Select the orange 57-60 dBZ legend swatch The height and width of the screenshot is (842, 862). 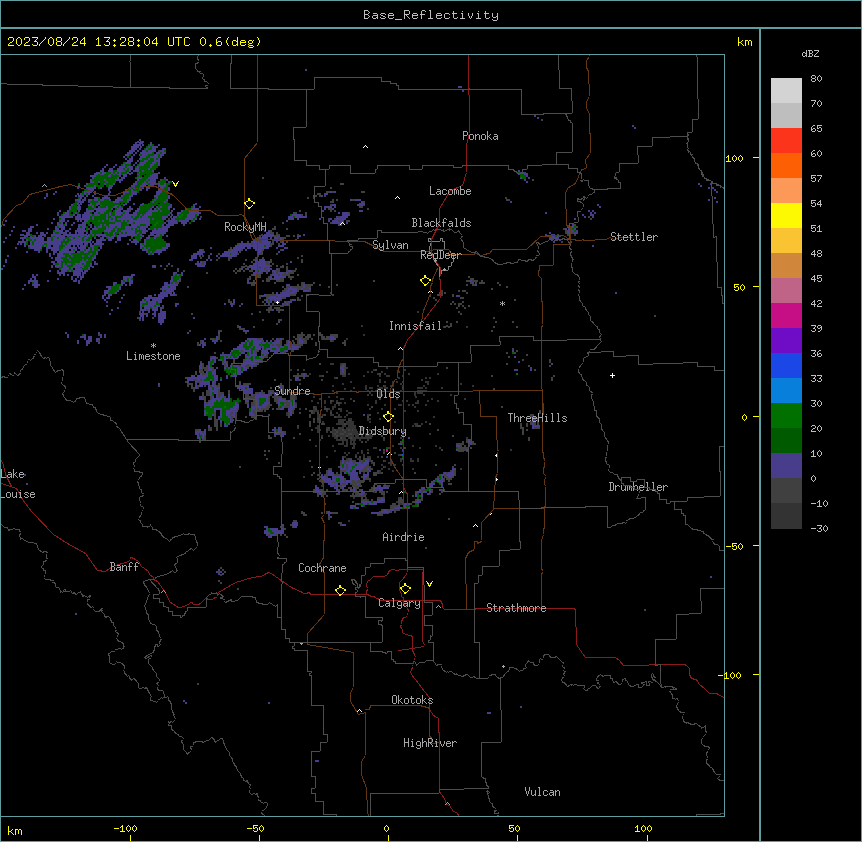pyautogui.click(x=786, y=165)
